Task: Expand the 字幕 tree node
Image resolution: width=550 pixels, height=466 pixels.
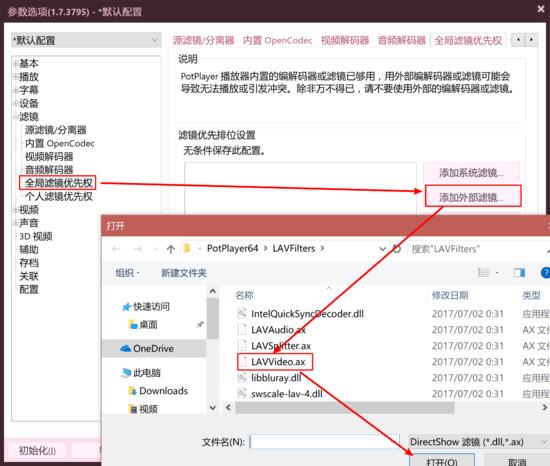Action: tap(16, 90)
